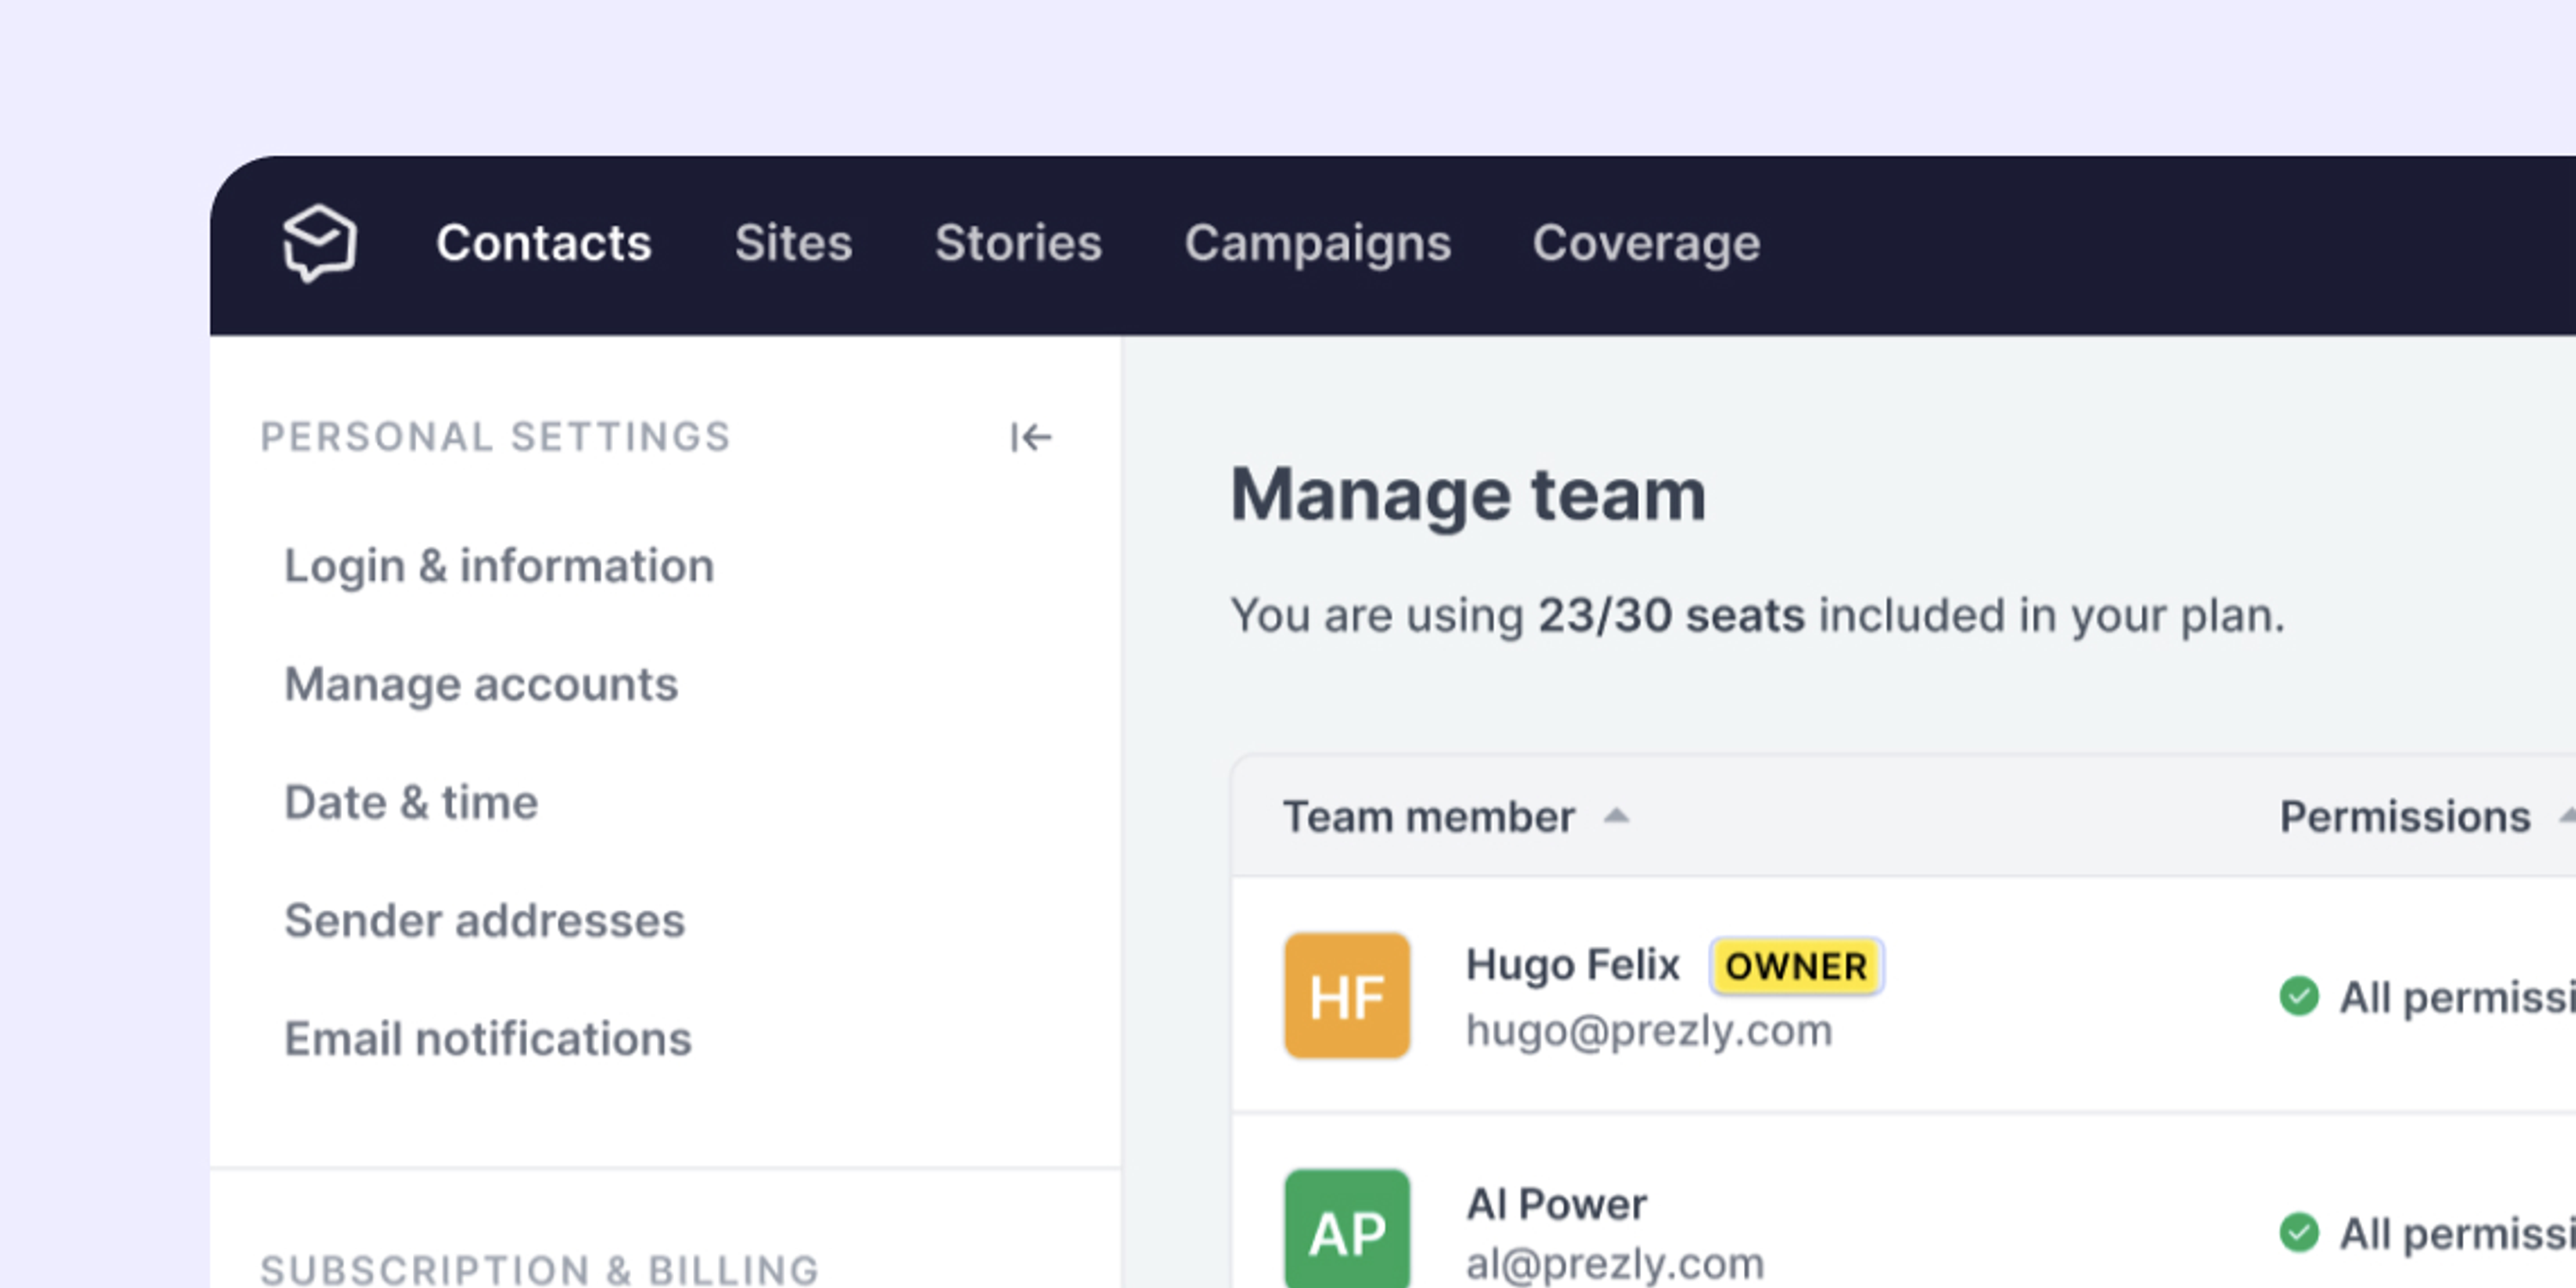Sort by Team member using the column arrow
The image size is (2576, 1288).
point(1616,816)
